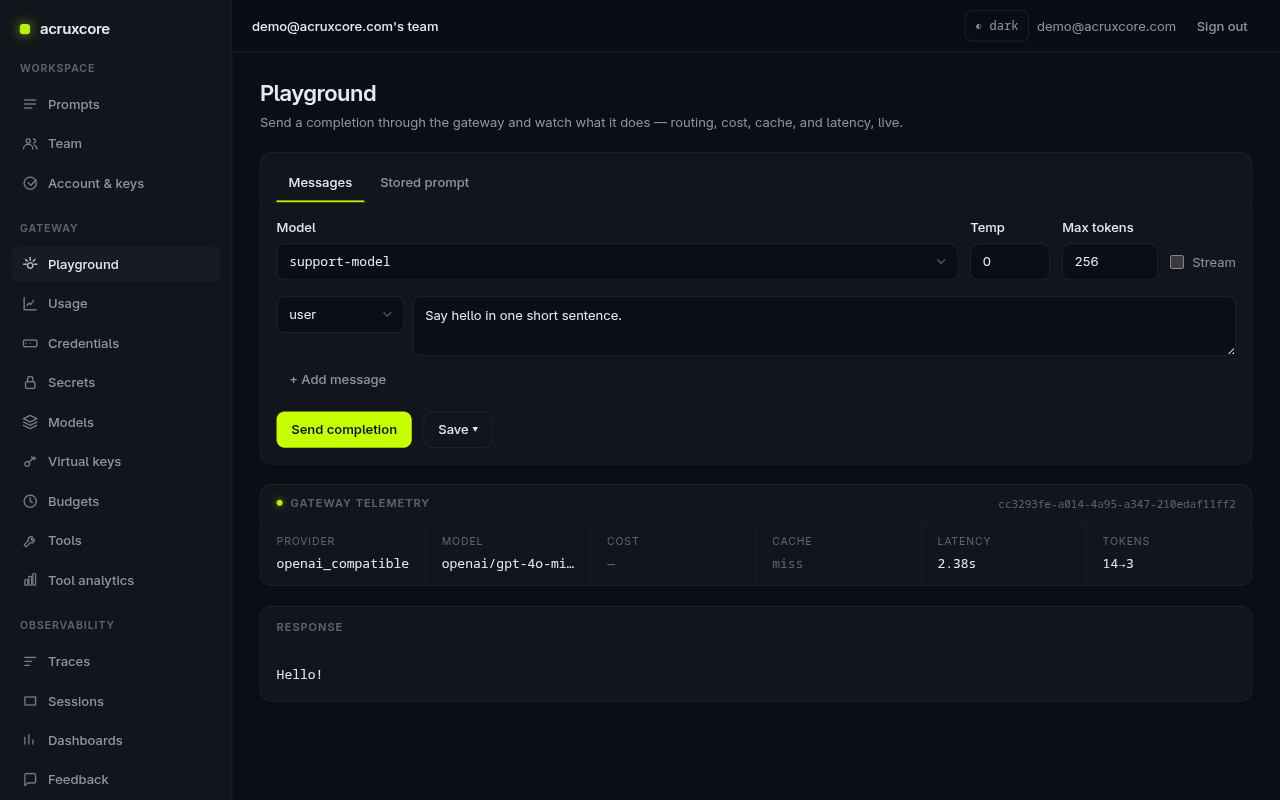Open Prompts via its sidebar icon
Image resolution: width=1280 pixels, height=800 pixels.
pyautogui.click(x=30, y=104)
